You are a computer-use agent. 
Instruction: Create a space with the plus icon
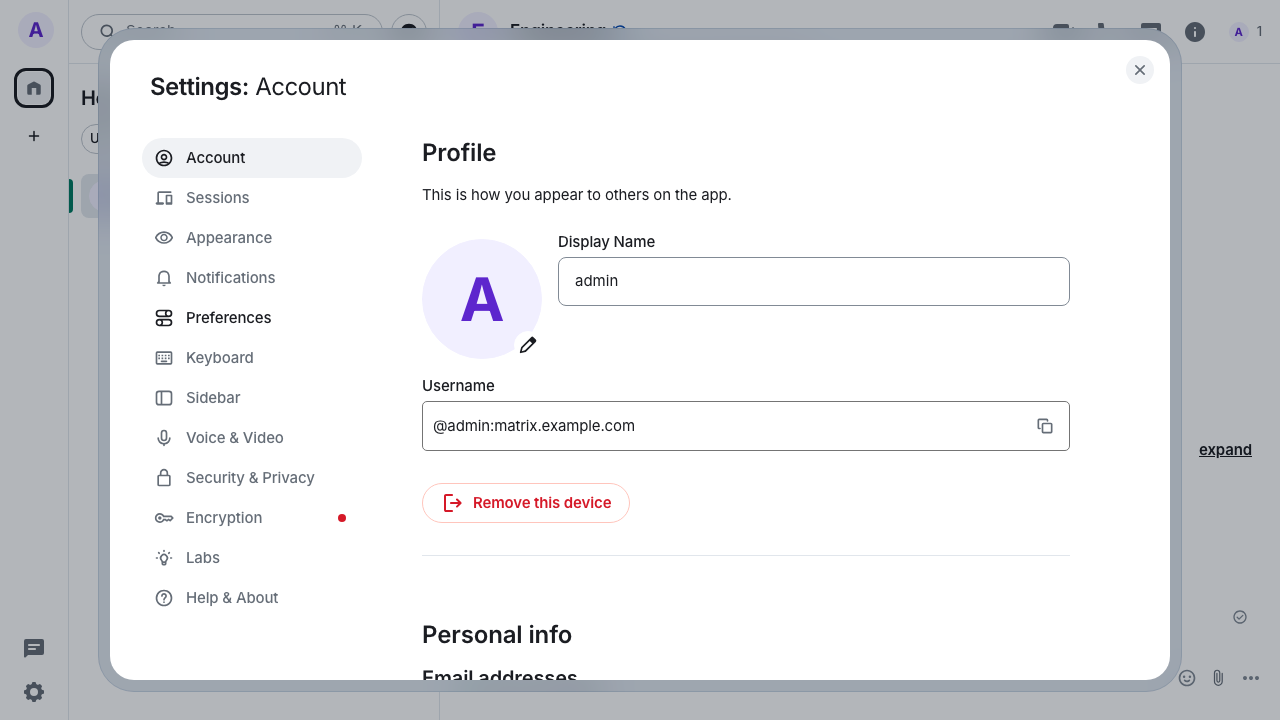(34, 136)
